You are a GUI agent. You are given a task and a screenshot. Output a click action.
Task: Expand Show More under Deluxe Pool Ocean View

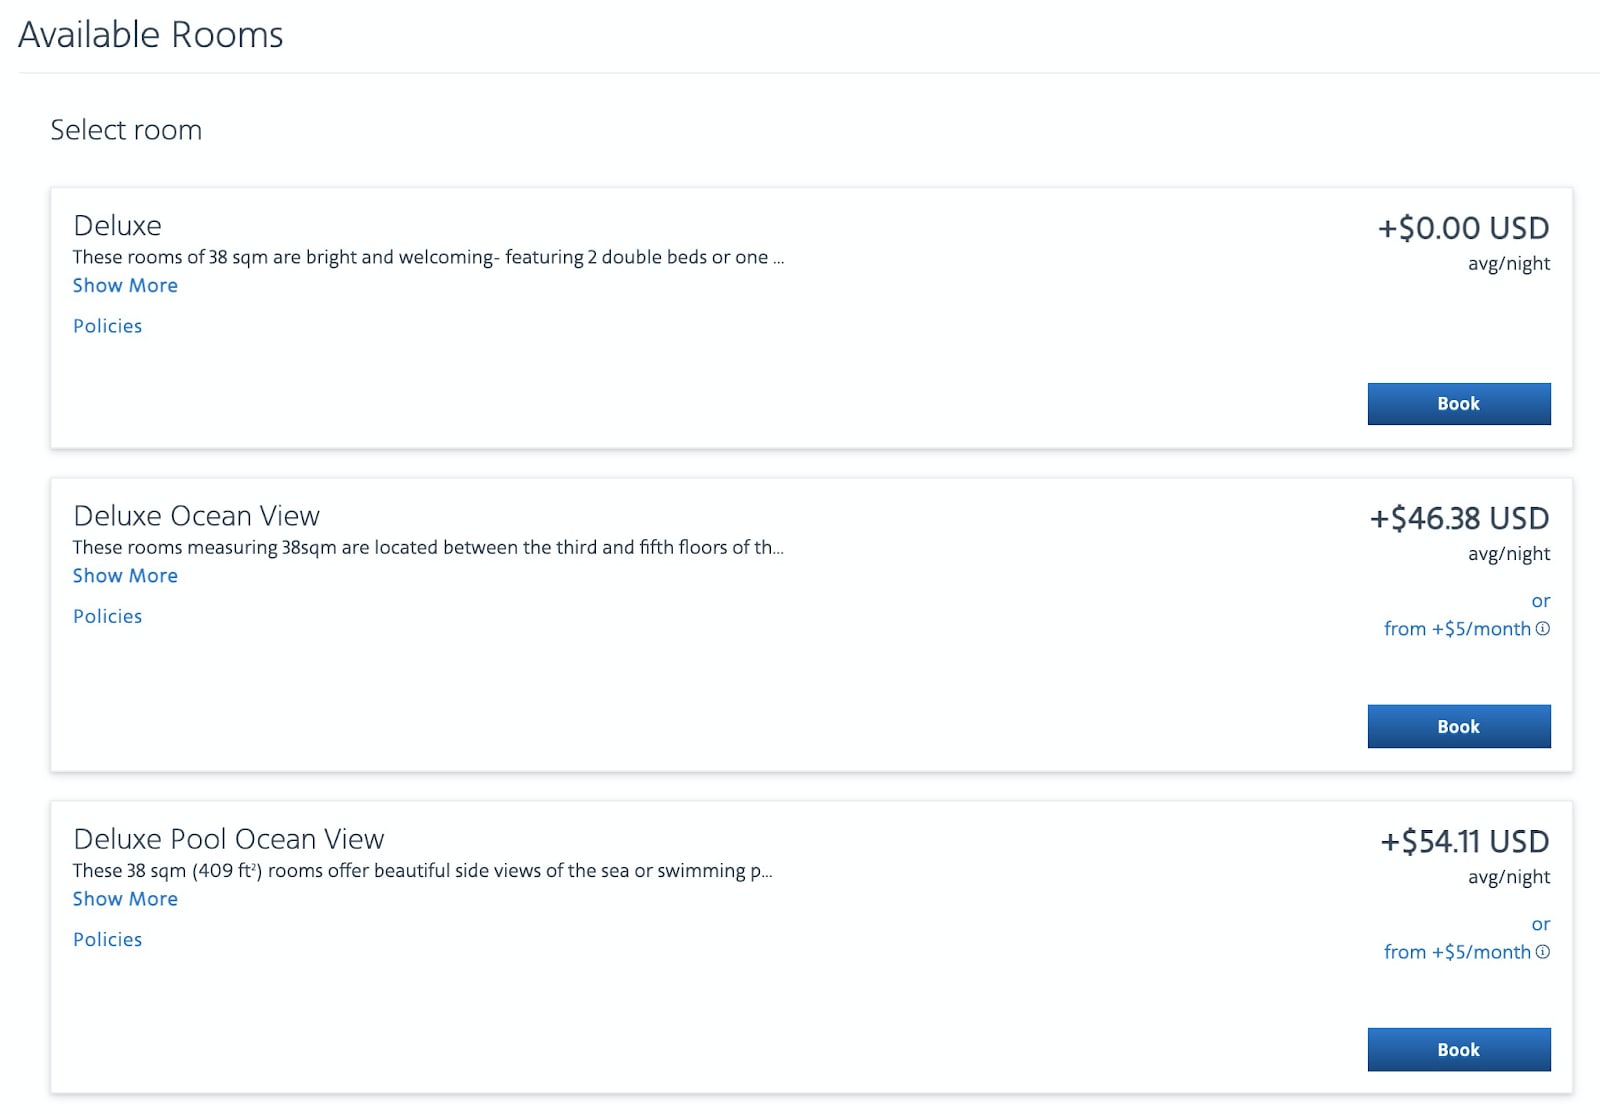pos(125,899)
